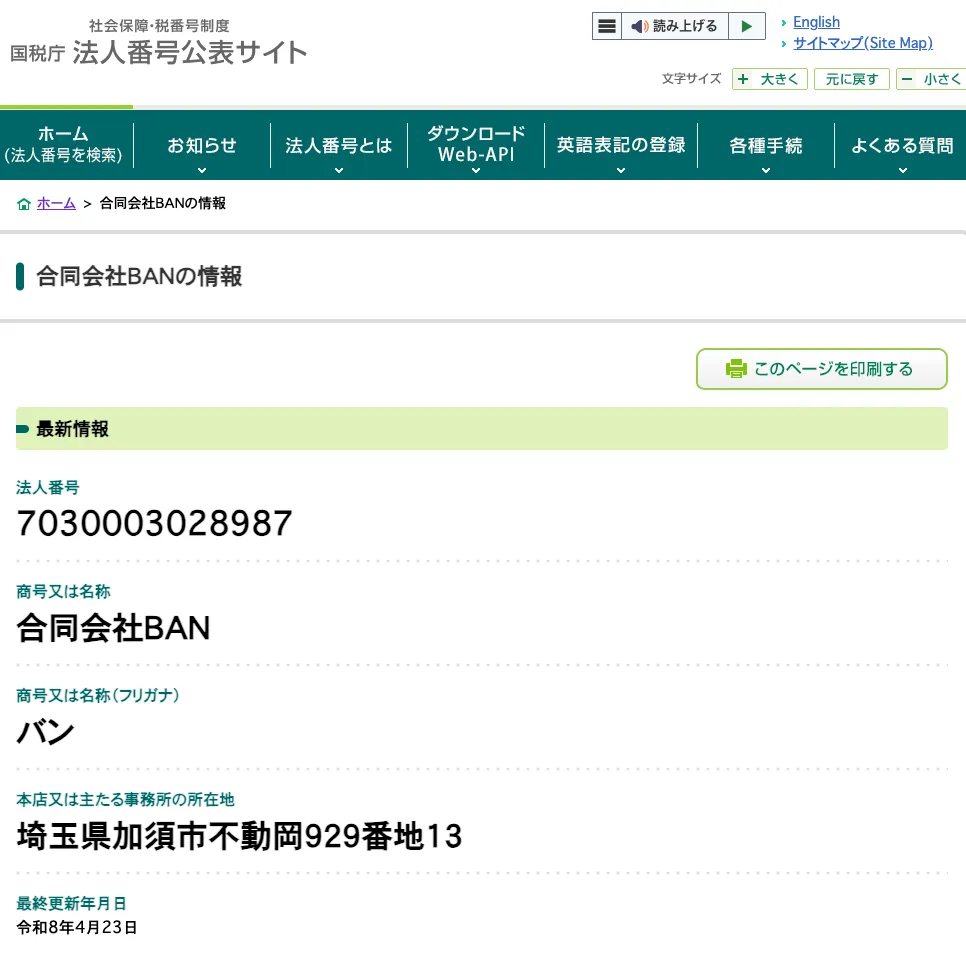Image resolution: width=966 pixels, height=954 pixels.
Task: Click the 最新情報 section header
Action: click(x=482, y=429)
